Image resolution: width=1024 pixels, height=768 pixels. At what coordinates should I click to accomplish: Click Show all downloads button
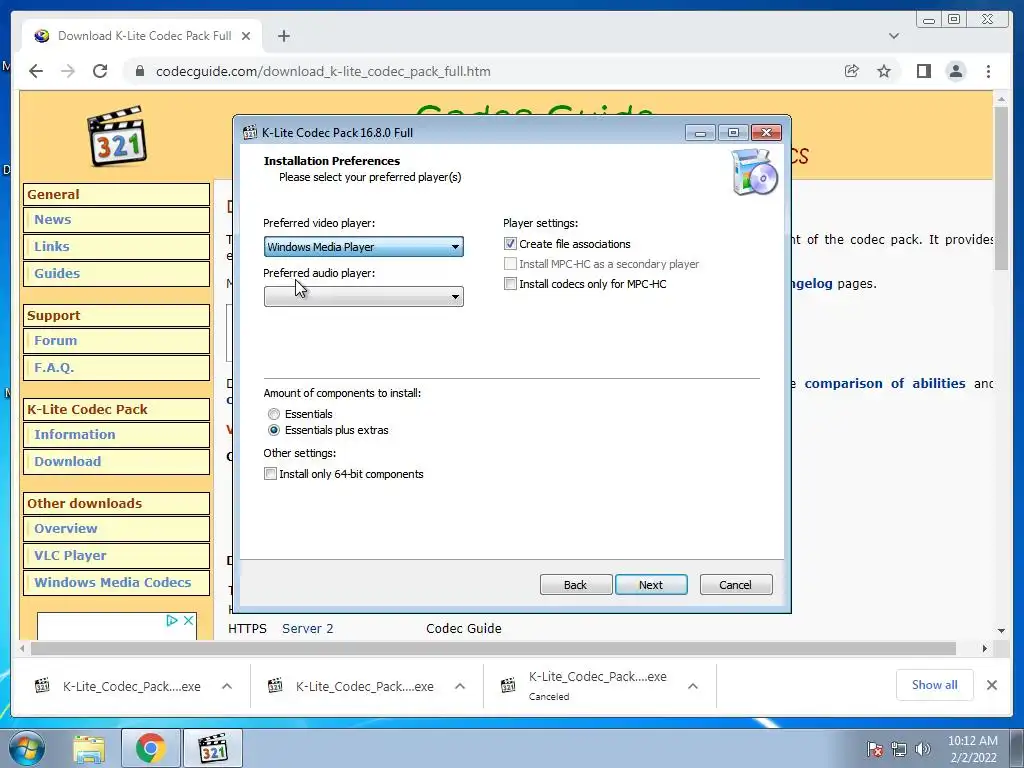tap(935, 685)
